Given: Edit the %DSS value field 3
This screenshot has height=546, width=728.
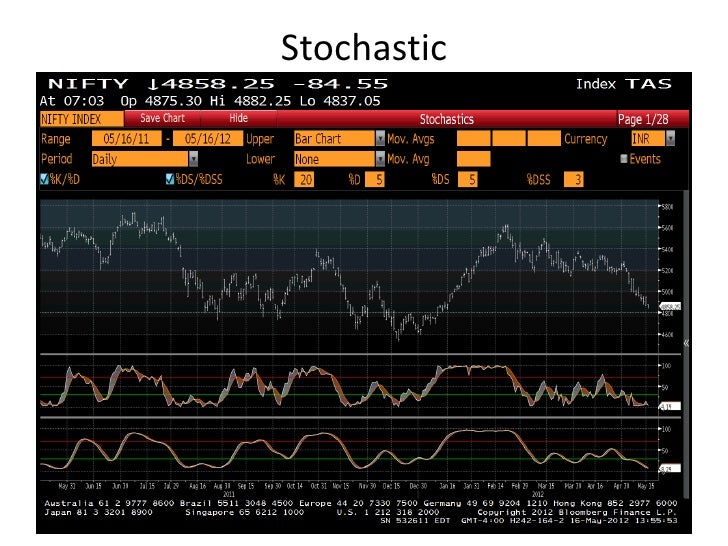Looking at the screenshot, I should pos(574,180).
